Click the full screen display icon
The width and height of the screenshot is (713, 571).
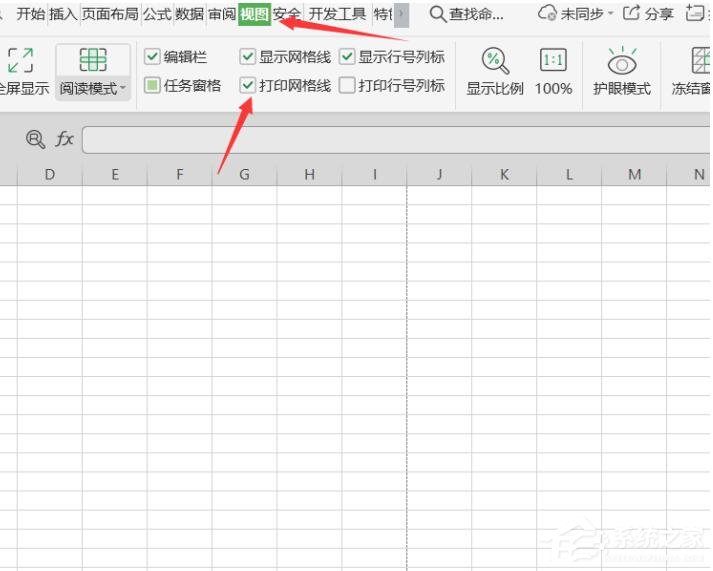pos(20,60)
